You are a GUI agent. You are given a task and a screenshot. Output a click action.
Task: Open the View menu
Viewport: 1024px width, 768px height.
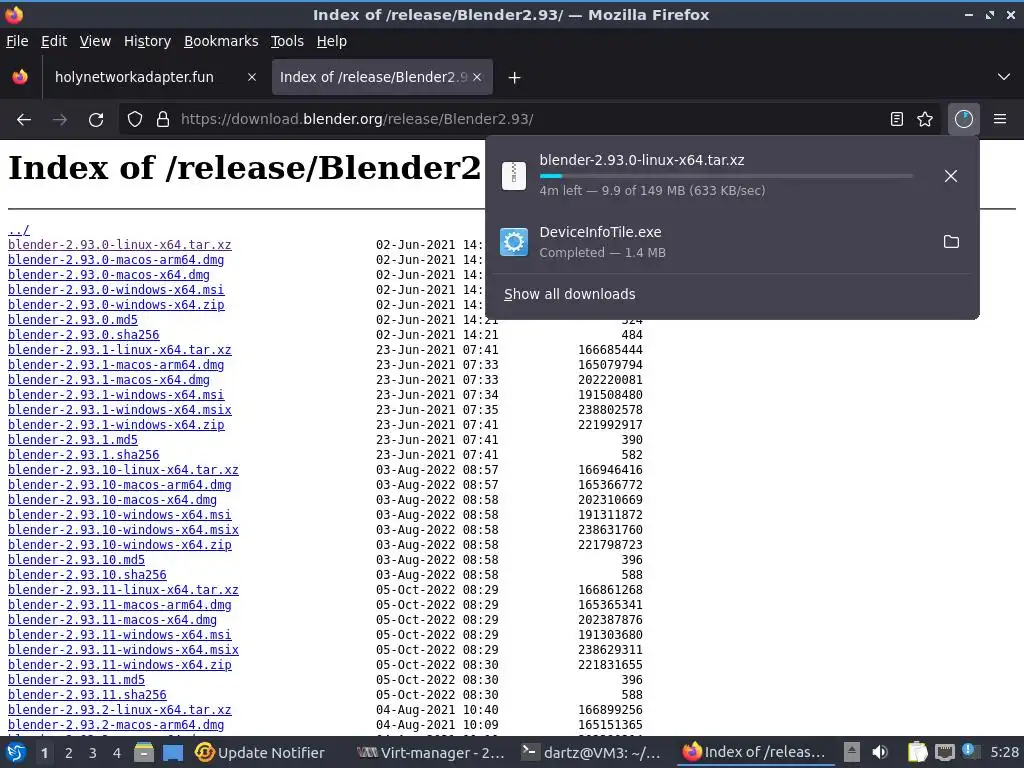(x=95, y=41)
